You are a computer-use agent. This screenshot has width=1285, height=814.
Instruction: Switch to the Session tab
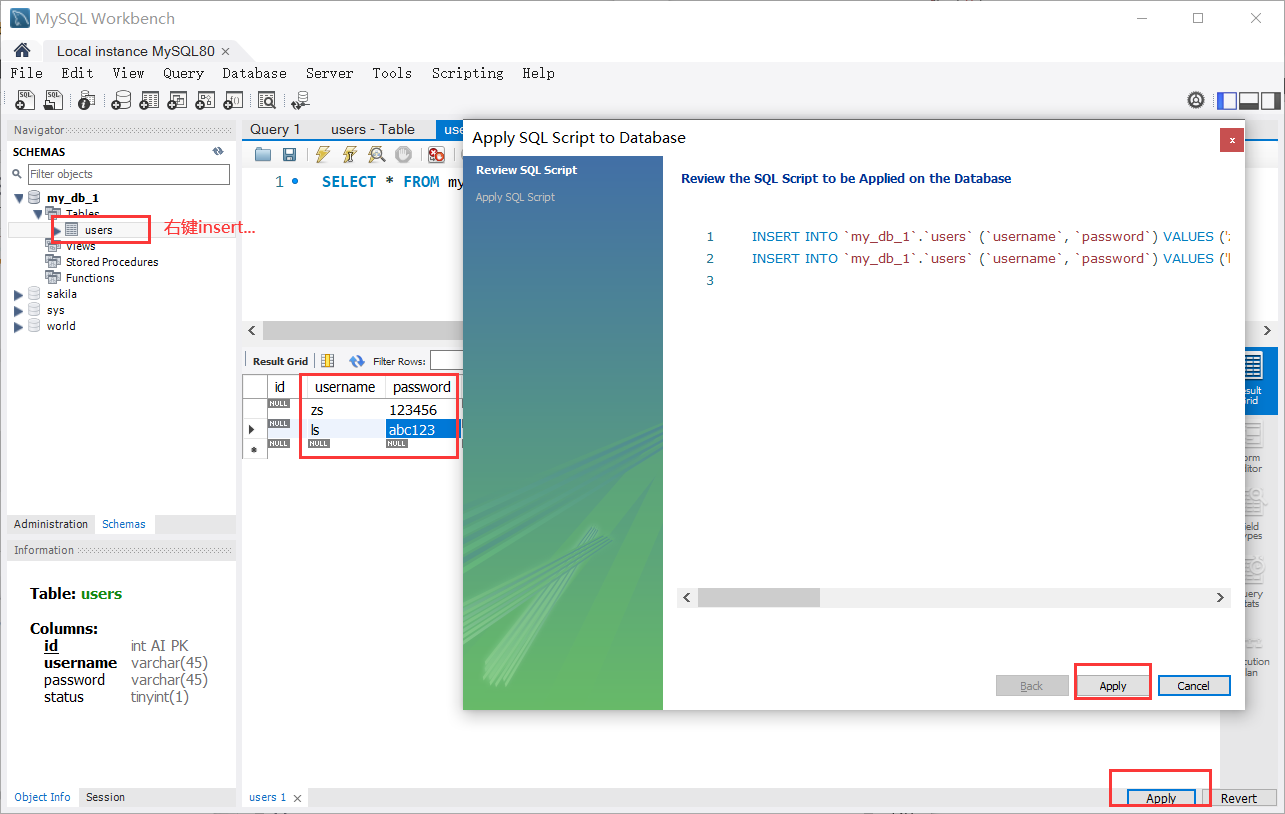point(105,797)
